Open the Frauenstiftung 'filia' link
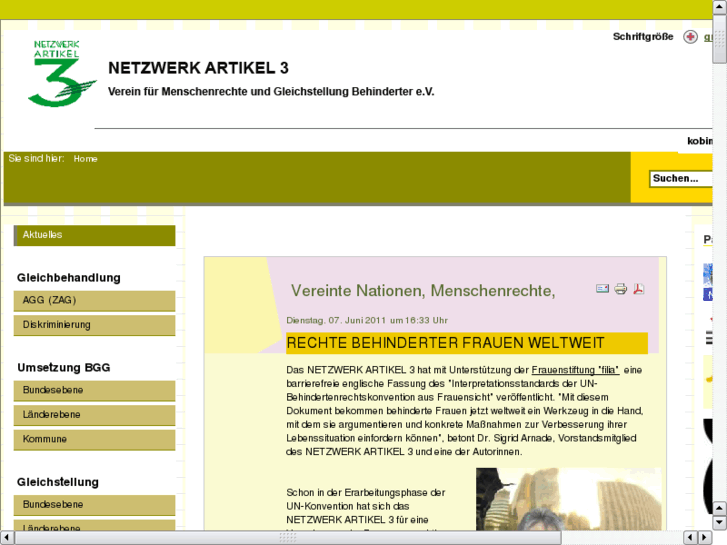 (575, 370)
